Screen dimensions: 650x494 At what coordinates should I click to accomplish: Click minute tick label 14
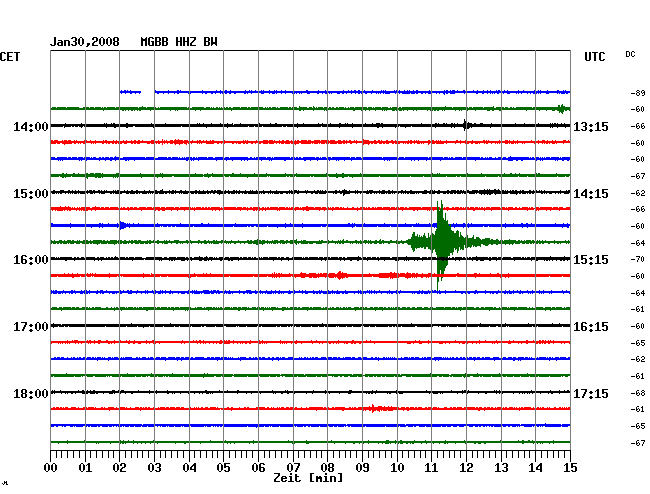coord(535,468)
